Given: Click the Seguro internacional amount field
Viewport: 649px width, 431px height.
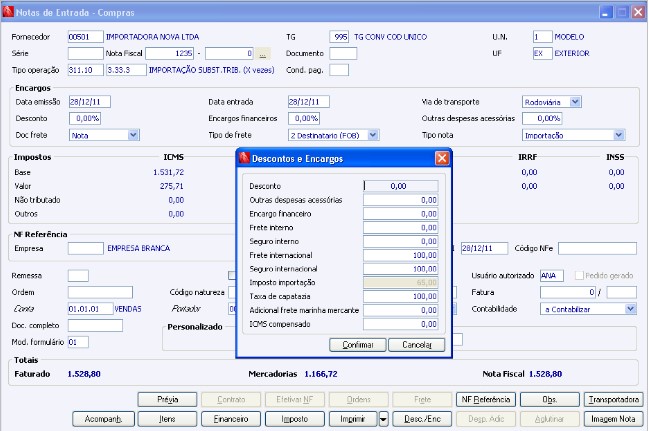Looking at the screenshot, I should [x=401, y=269].
